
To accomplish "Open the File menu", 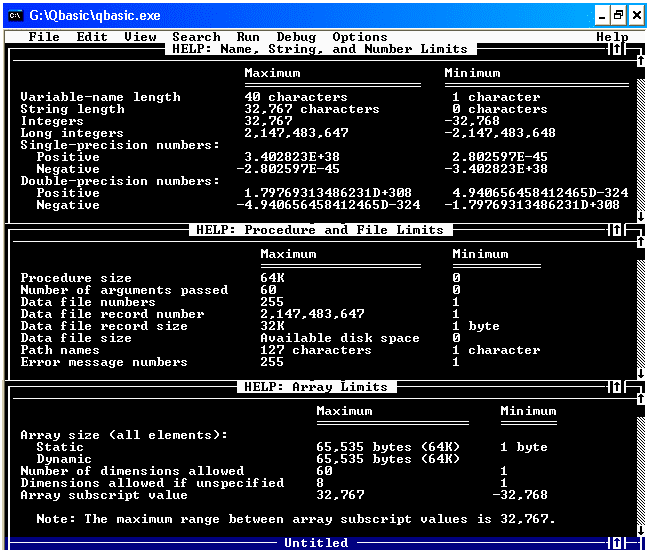I will point(44,37).
